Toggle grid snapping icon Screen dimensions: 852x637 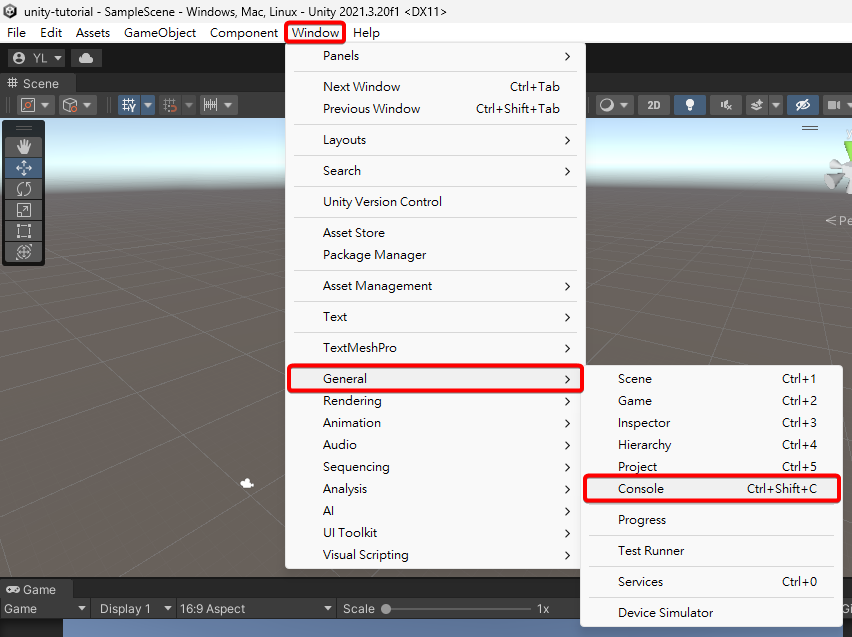point(170,105)
